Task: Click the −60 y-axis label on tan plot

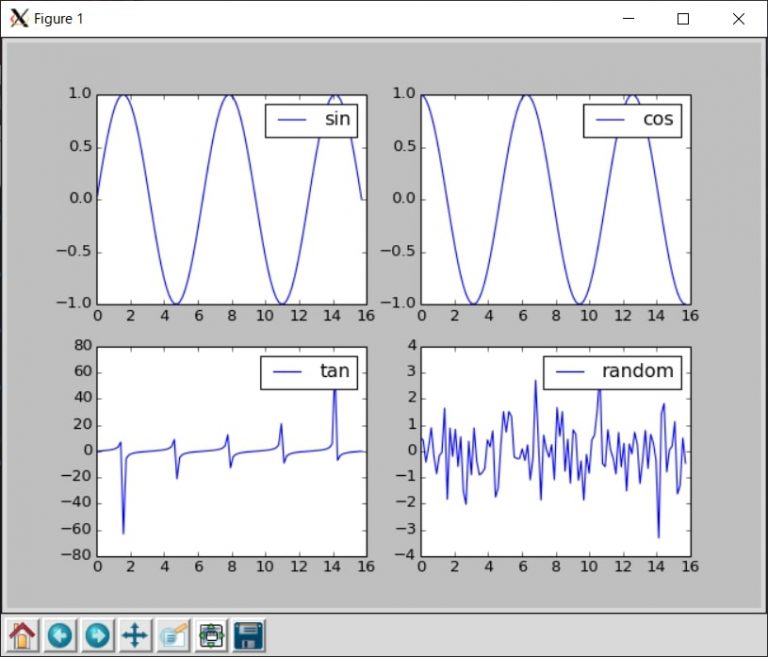Action: 76,529
